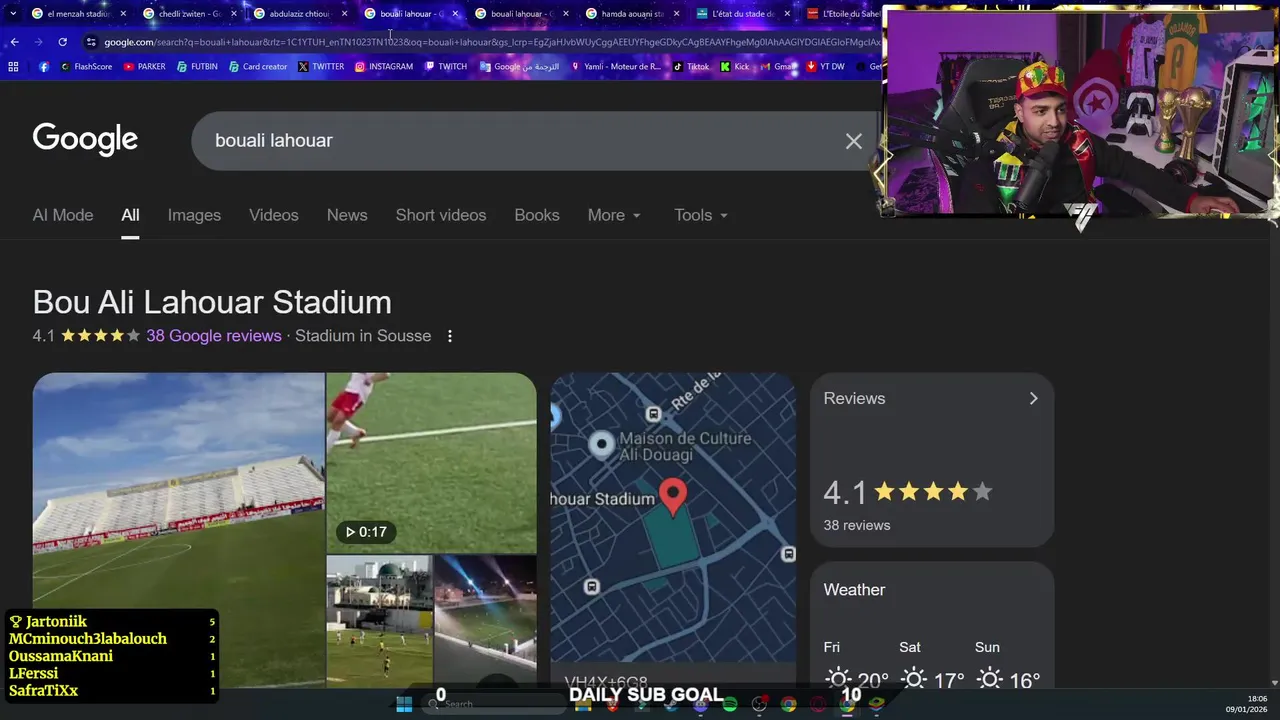Open the tab search dropdown arrow
This screenshot has width=1280, height=720.
(12, 14)
